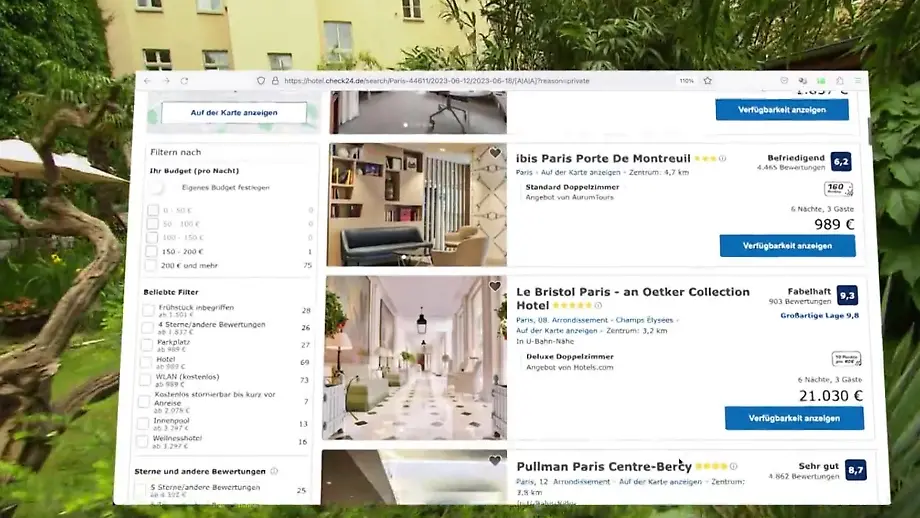Enable the WLAN (kostenlos) filter checkbox
This screenshot has height=518, width=920.
(x=147, y=379)
